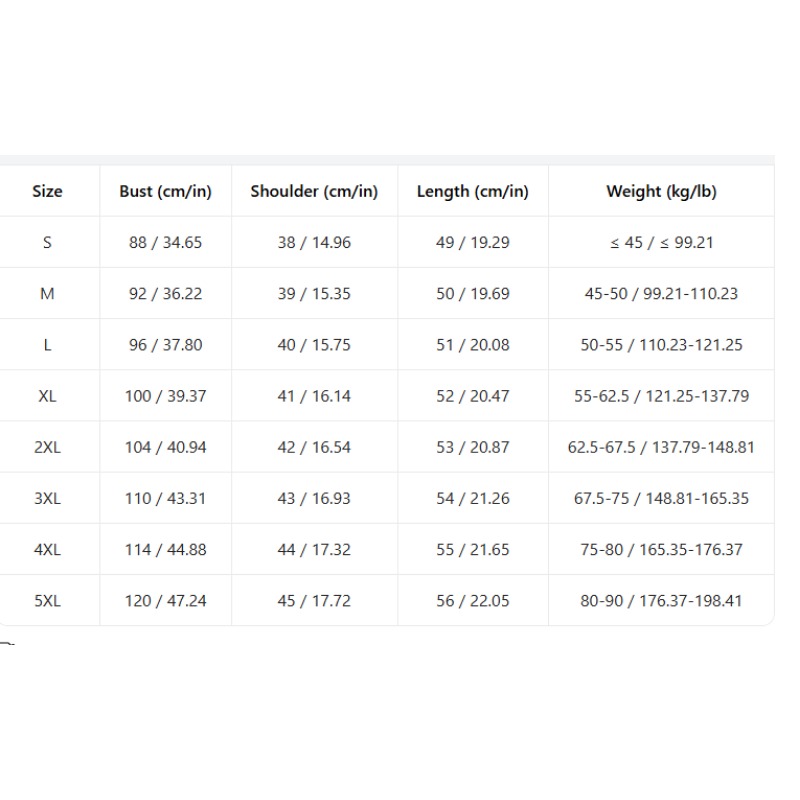The width and height of the screenshot is (800, 800).
Task: Select the Weight (kg/lb) column header
Action: click(661, 191)
